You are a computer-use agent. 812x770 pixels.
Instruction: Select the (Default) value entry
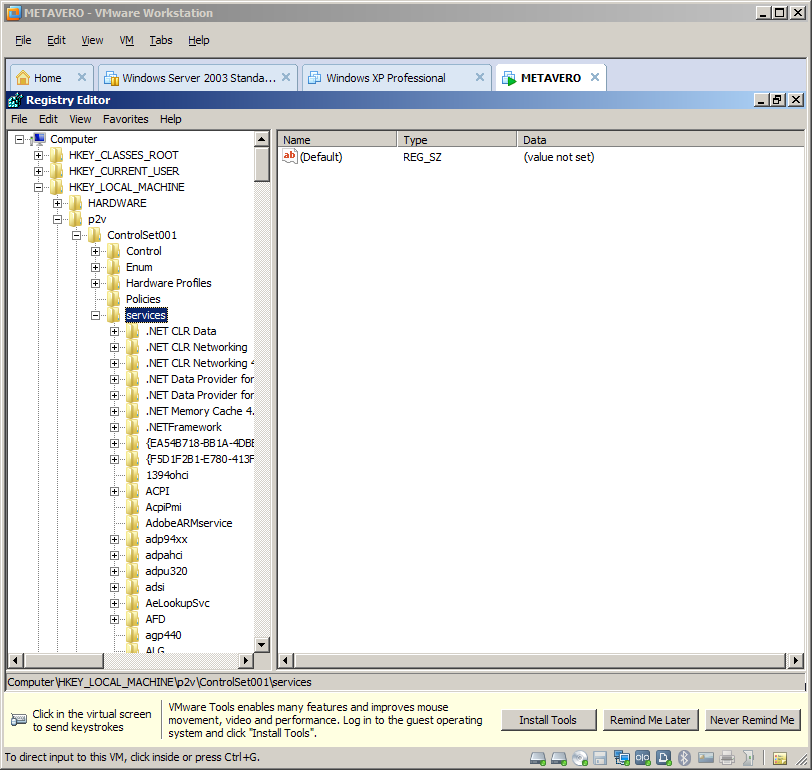pyautogui.click(x=321, y=157)
